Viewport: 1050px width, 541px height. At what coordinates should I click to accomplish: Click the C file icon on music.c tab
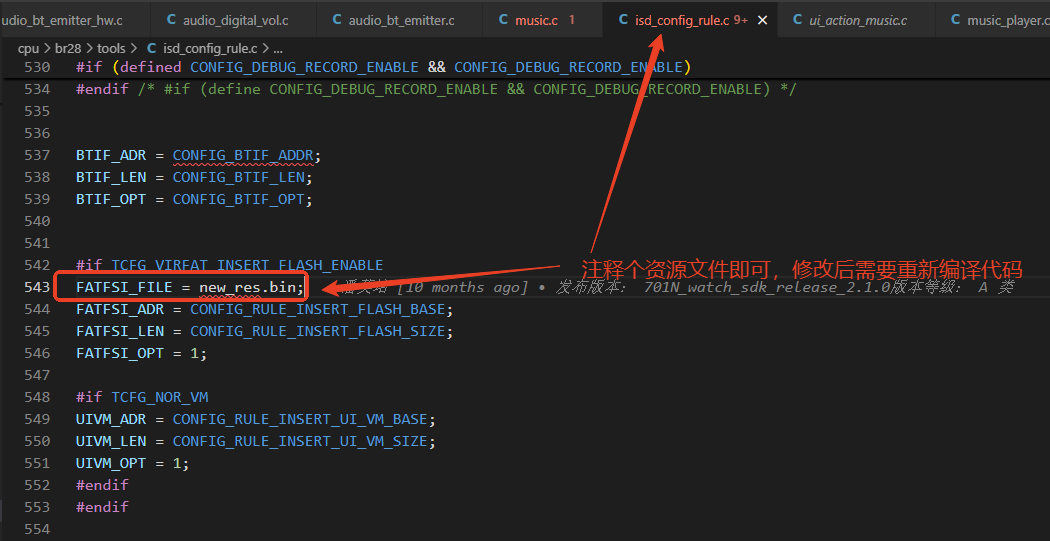tap(504, 20)
